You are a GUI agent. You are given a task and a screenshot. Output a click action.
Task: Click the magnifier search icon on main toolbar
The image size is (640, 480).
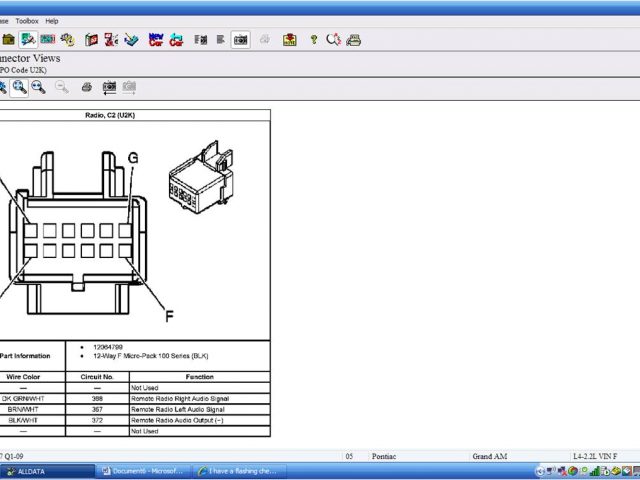(333, 40)
